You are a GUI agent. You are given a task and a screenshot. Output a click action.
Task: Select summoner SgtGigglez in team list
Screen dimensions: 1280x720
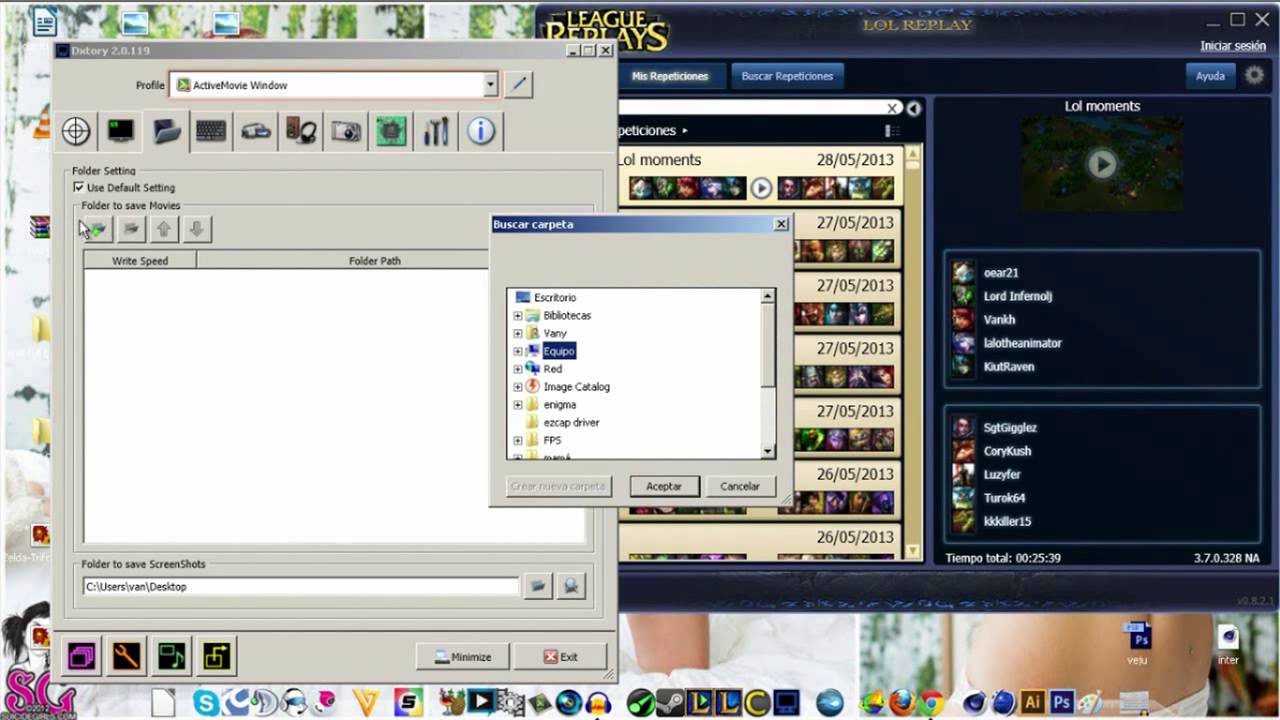(x=1010, y=427)
